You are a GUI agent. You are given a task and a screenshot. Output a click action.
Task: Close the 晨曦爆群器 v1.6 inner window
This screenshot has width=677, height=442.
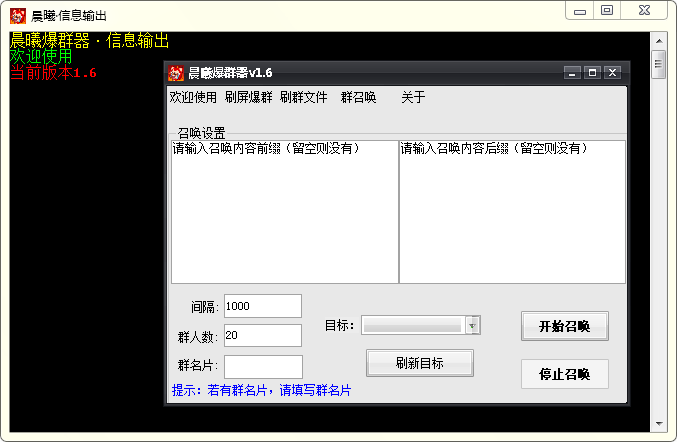[x=612, y=72]
